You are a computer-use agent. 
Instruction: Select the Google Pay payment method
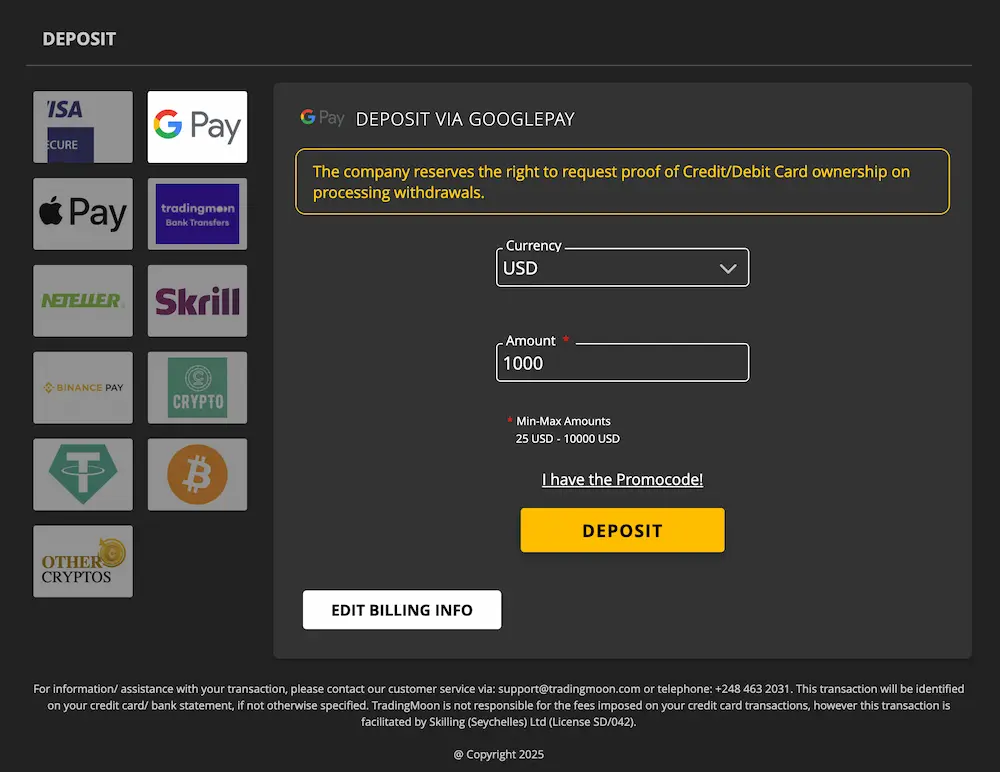pyautogui.click(x=197, y=127)
